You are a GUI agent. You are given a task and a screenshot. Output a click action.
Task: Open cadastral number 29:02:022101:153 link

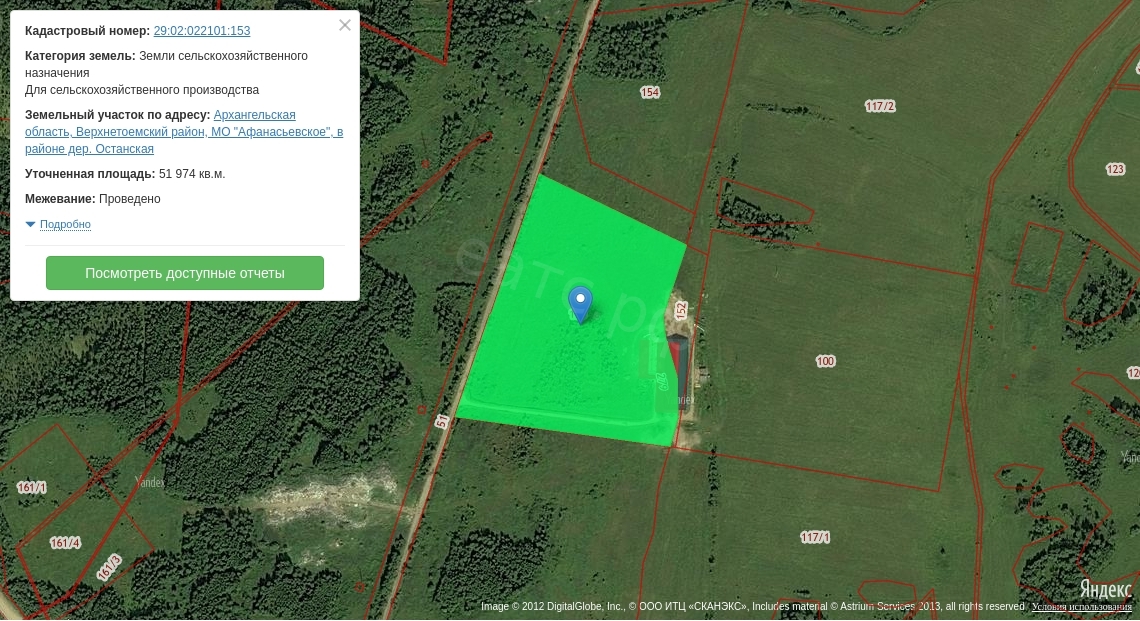click(202, 31)
